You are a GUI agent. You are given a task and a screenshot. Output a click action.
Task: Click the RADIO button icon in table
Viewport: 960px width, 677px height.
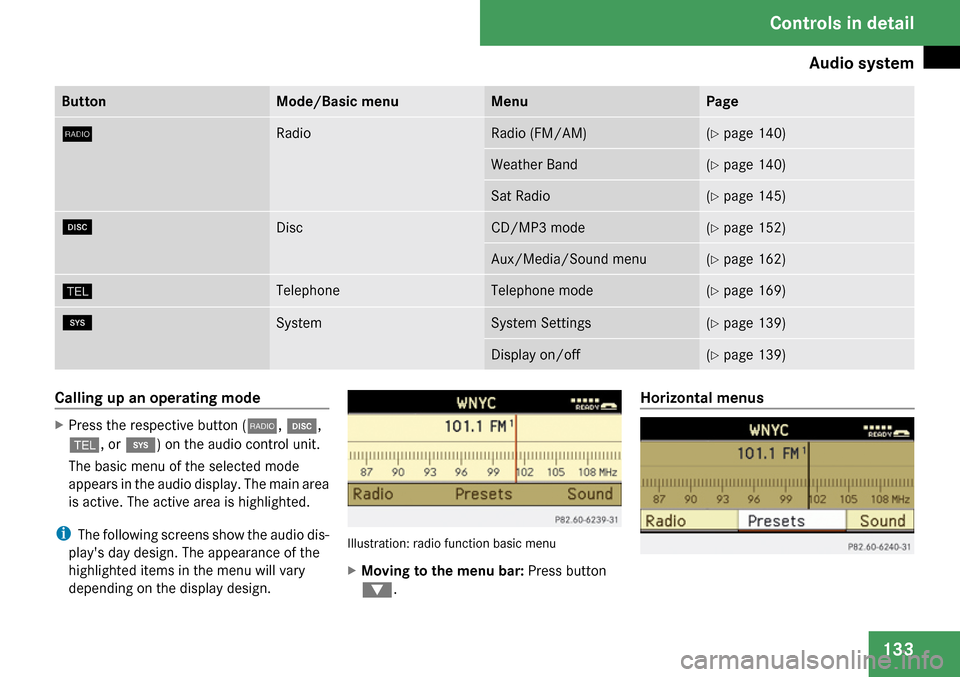tap(77, 134)
